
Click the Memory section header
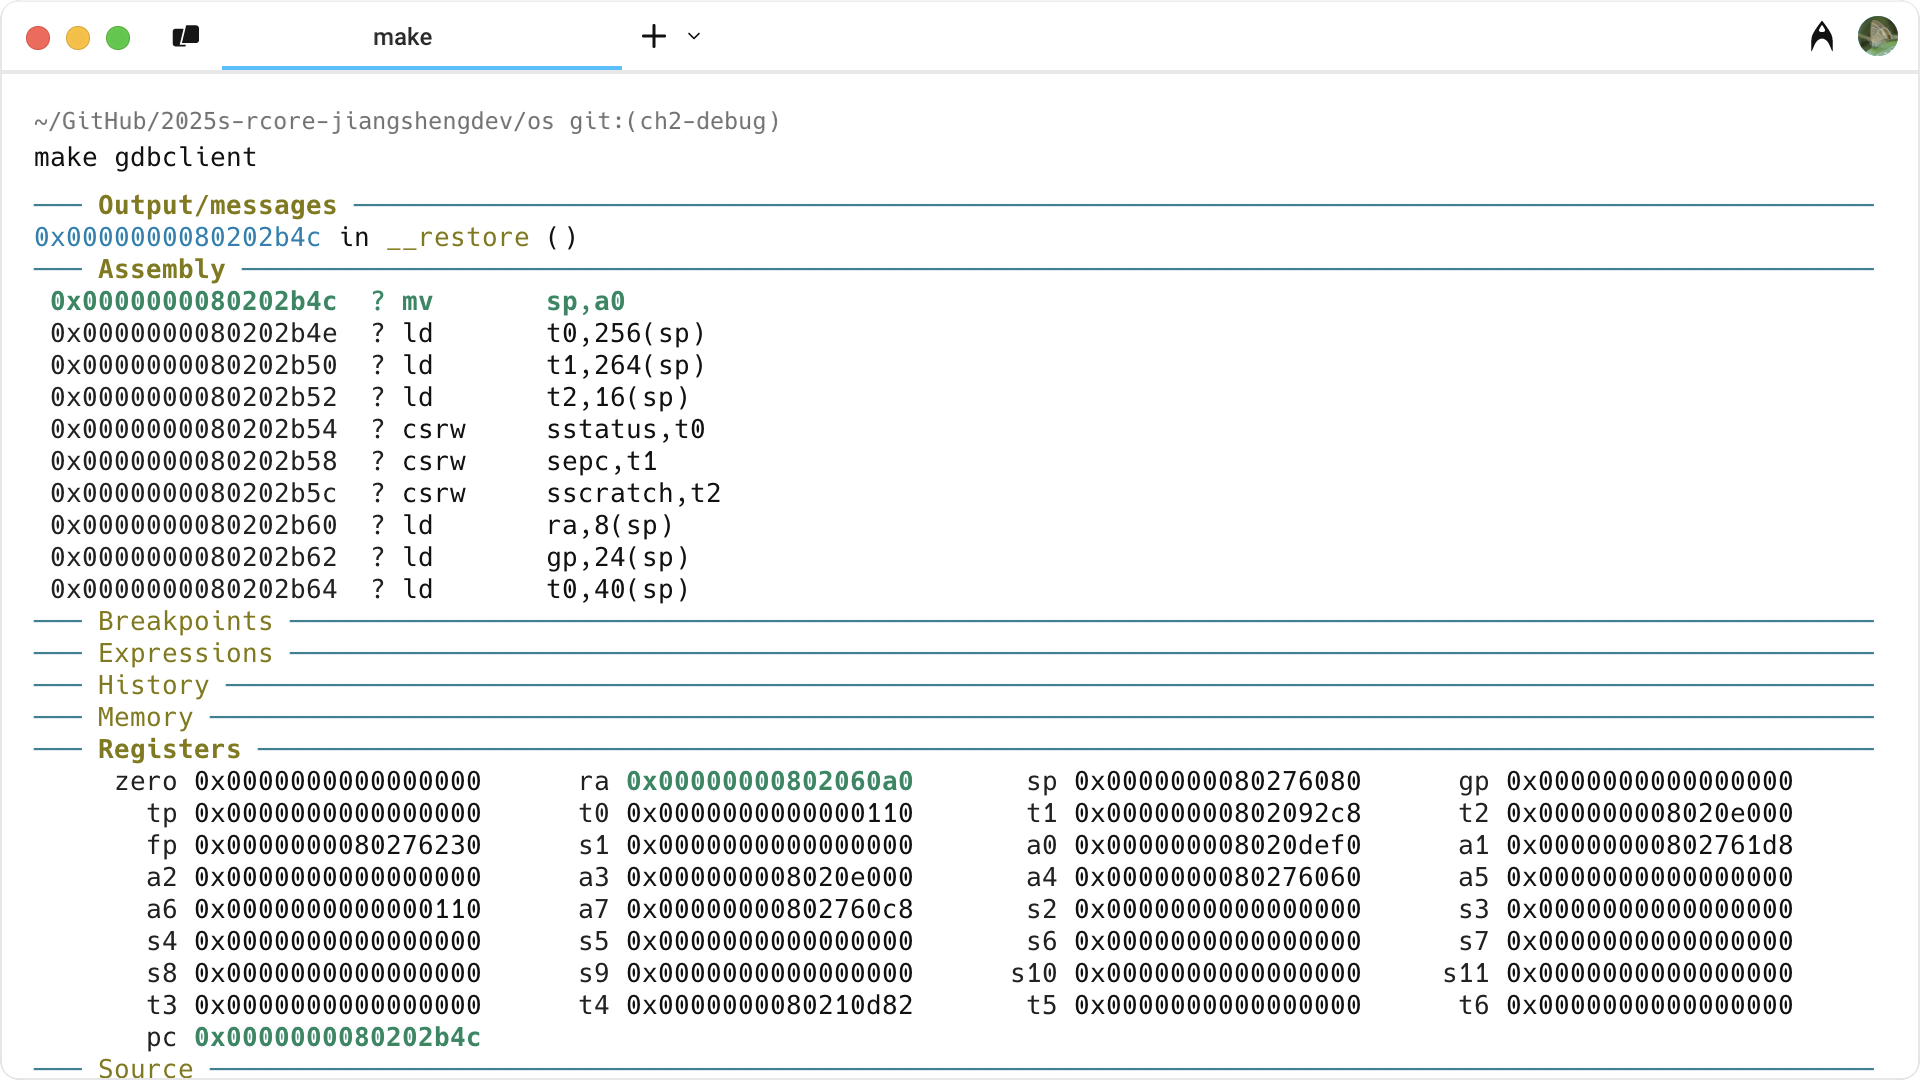click(x=145, y=717)
